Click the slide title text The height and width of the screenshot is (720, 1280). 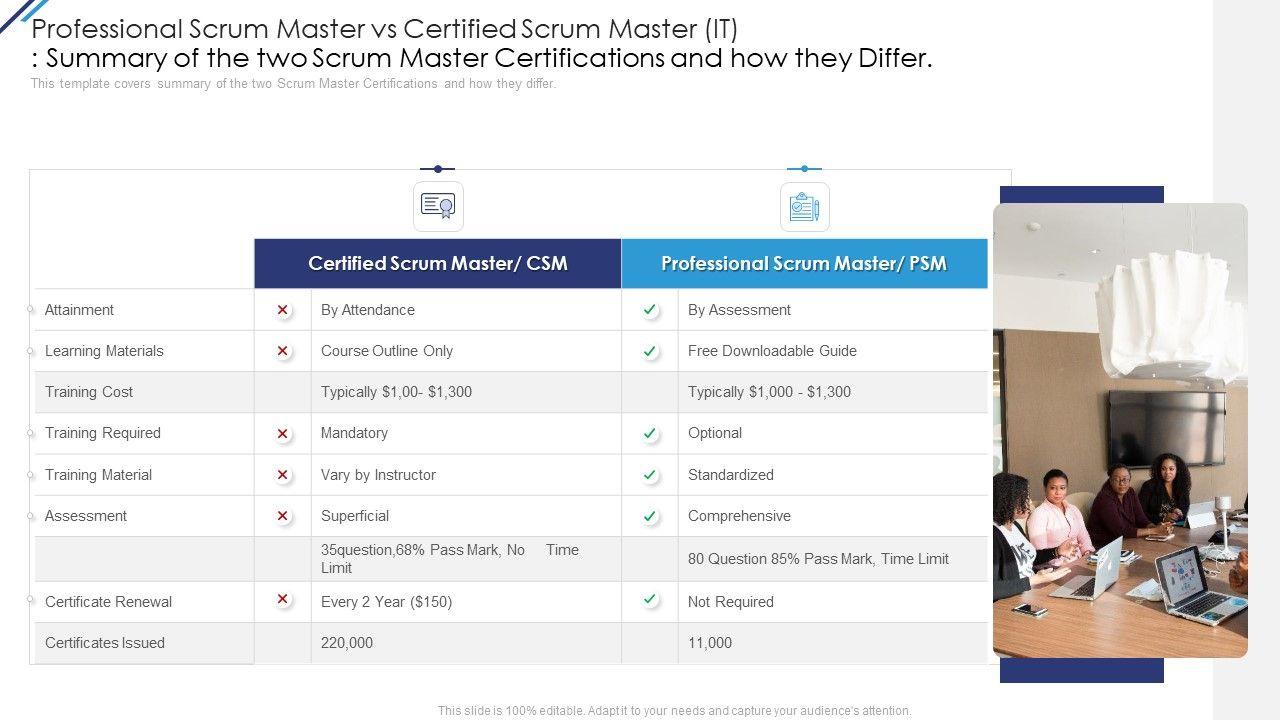click(x=480, y=43)
